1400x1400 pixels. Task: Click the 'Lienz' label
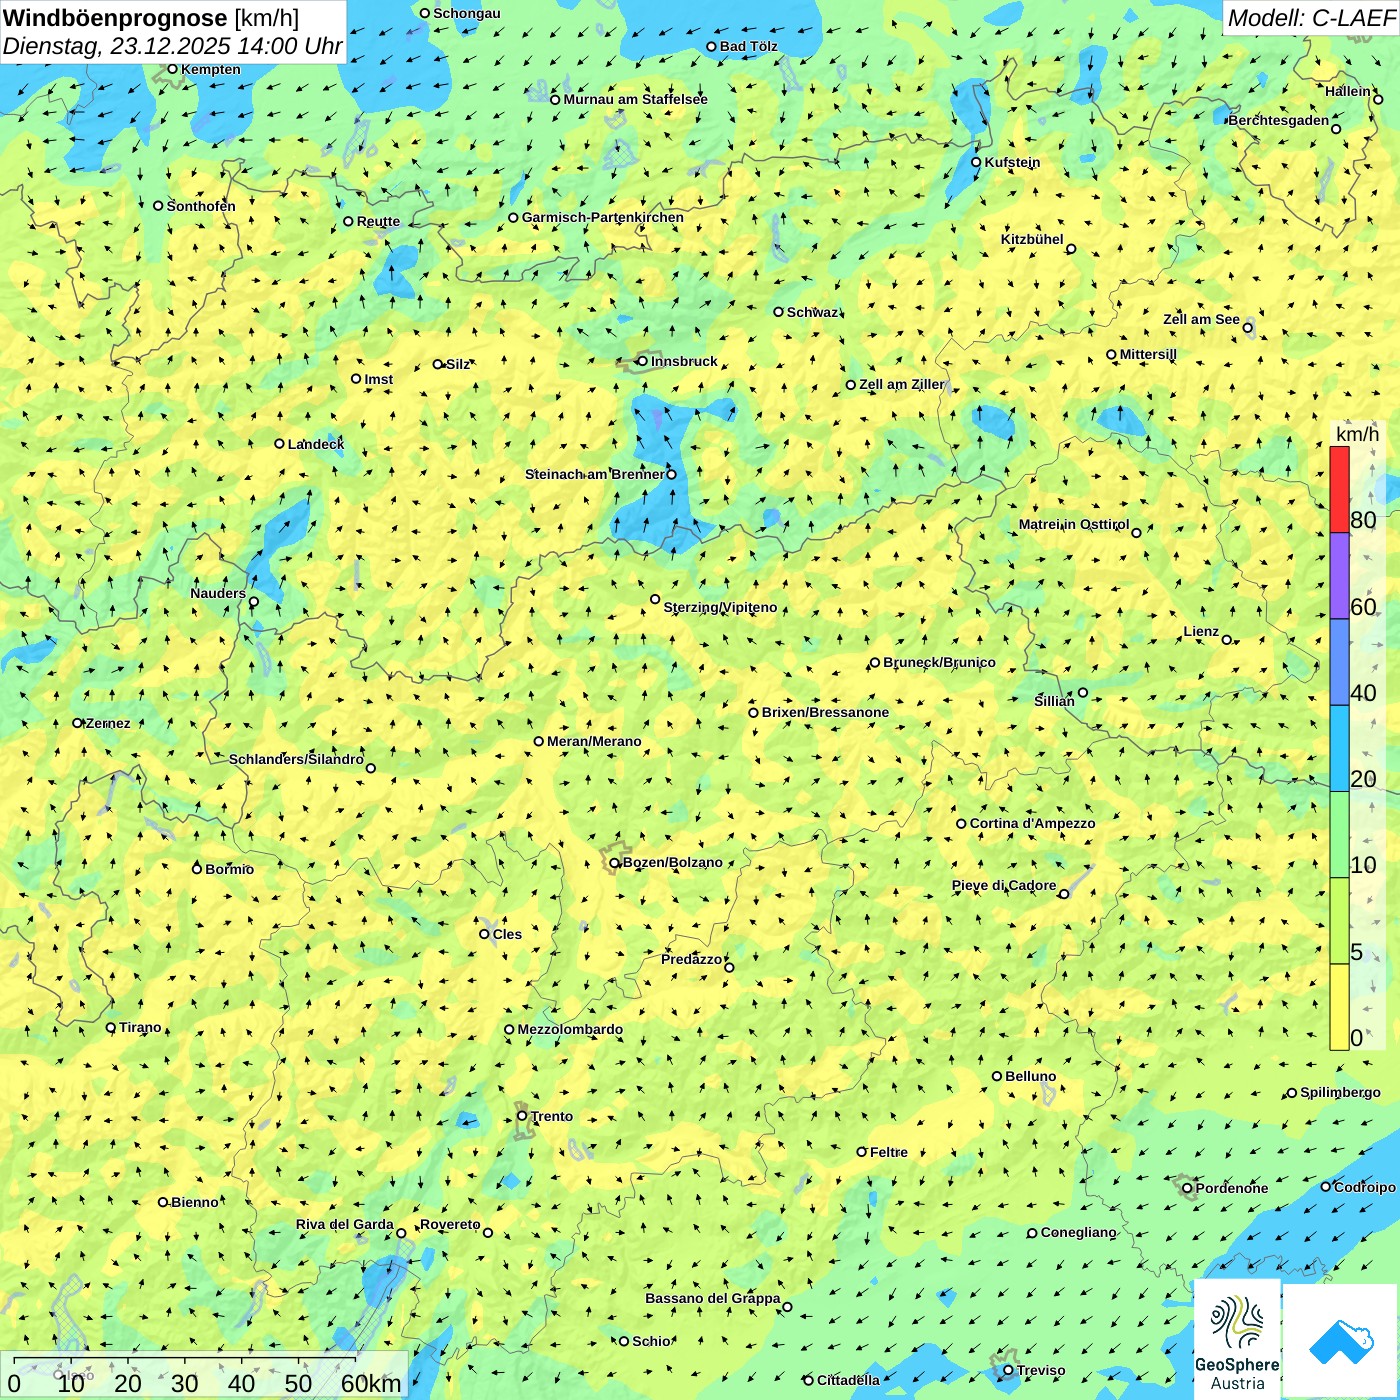point(1201,631)
